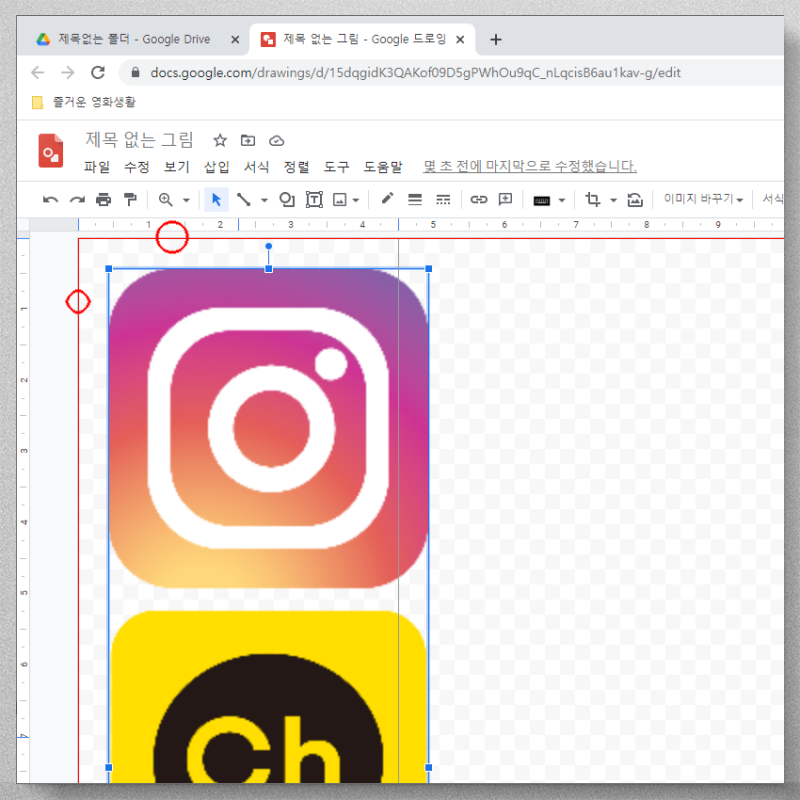Viewport: 800px width, 800px height.
Task: Click the lock site info icon
Action: (135, 72)
